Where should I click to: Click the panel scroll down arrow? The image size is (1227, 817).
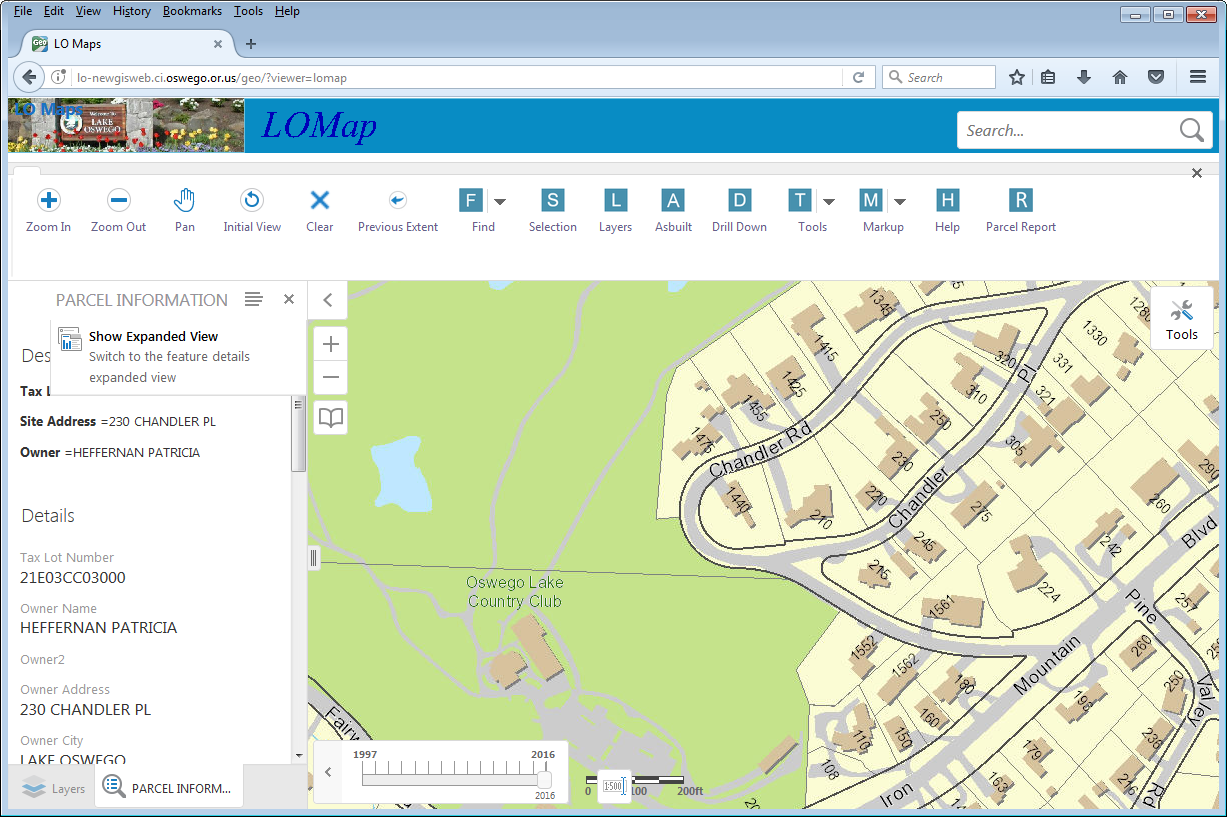pos(298,755)
